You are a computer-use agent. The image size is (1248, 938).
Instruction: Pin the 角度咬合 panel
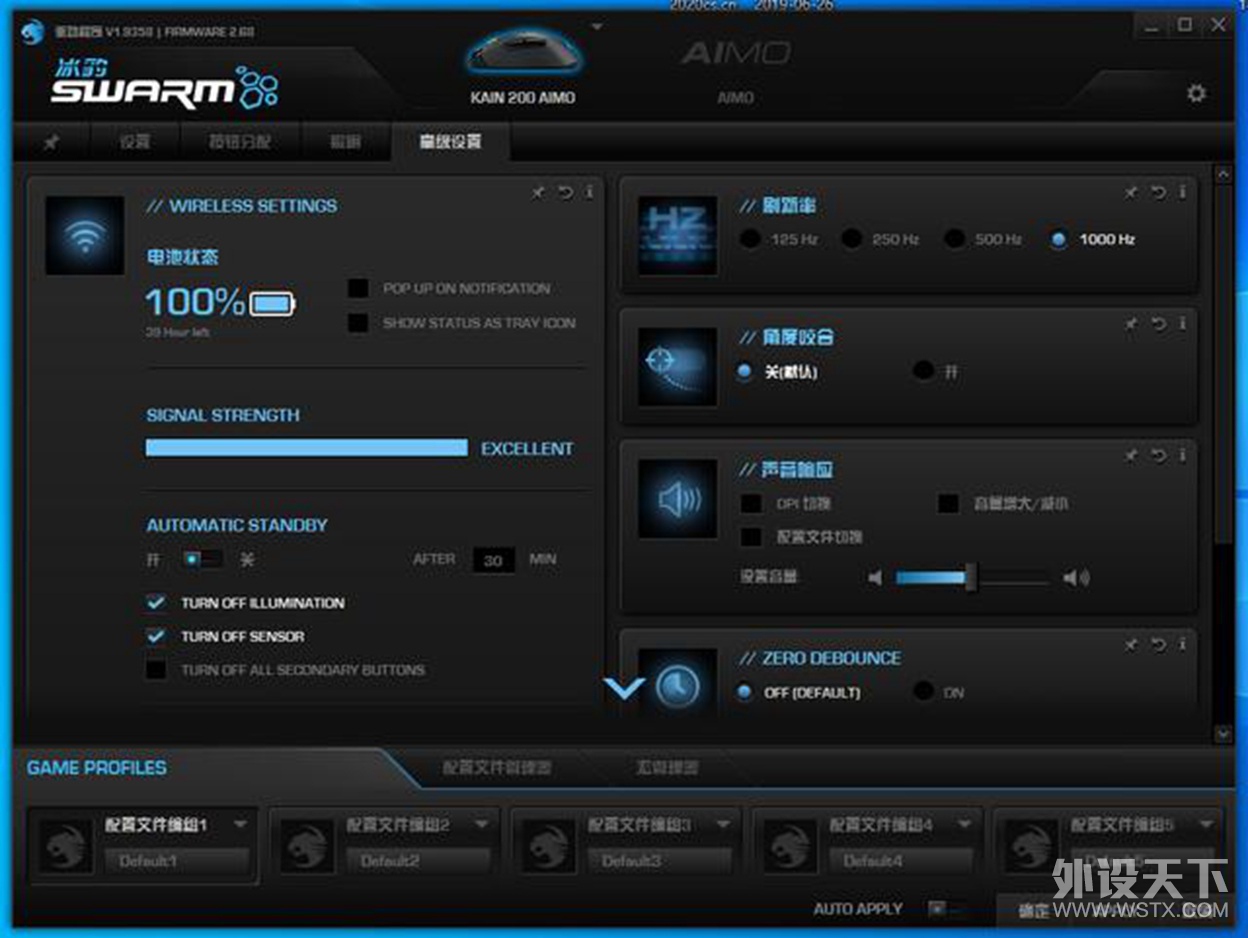pyautogui.click(x=1132, y=324)
